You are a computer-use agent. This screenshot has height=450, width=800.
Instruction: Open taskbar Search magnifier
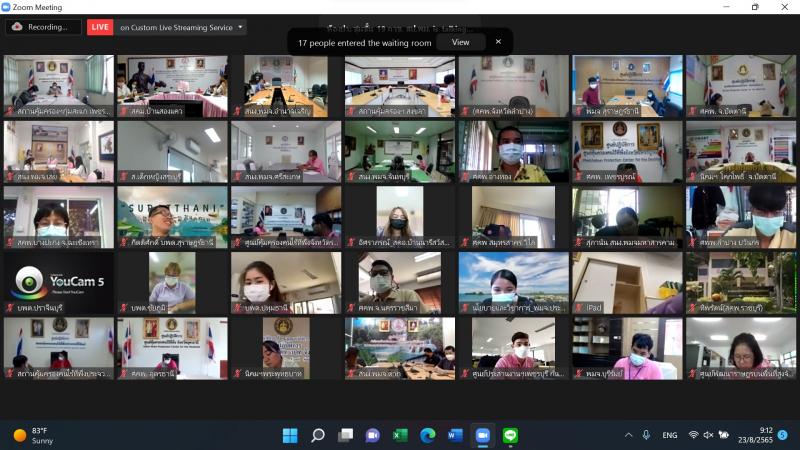(x=317, y=435)
